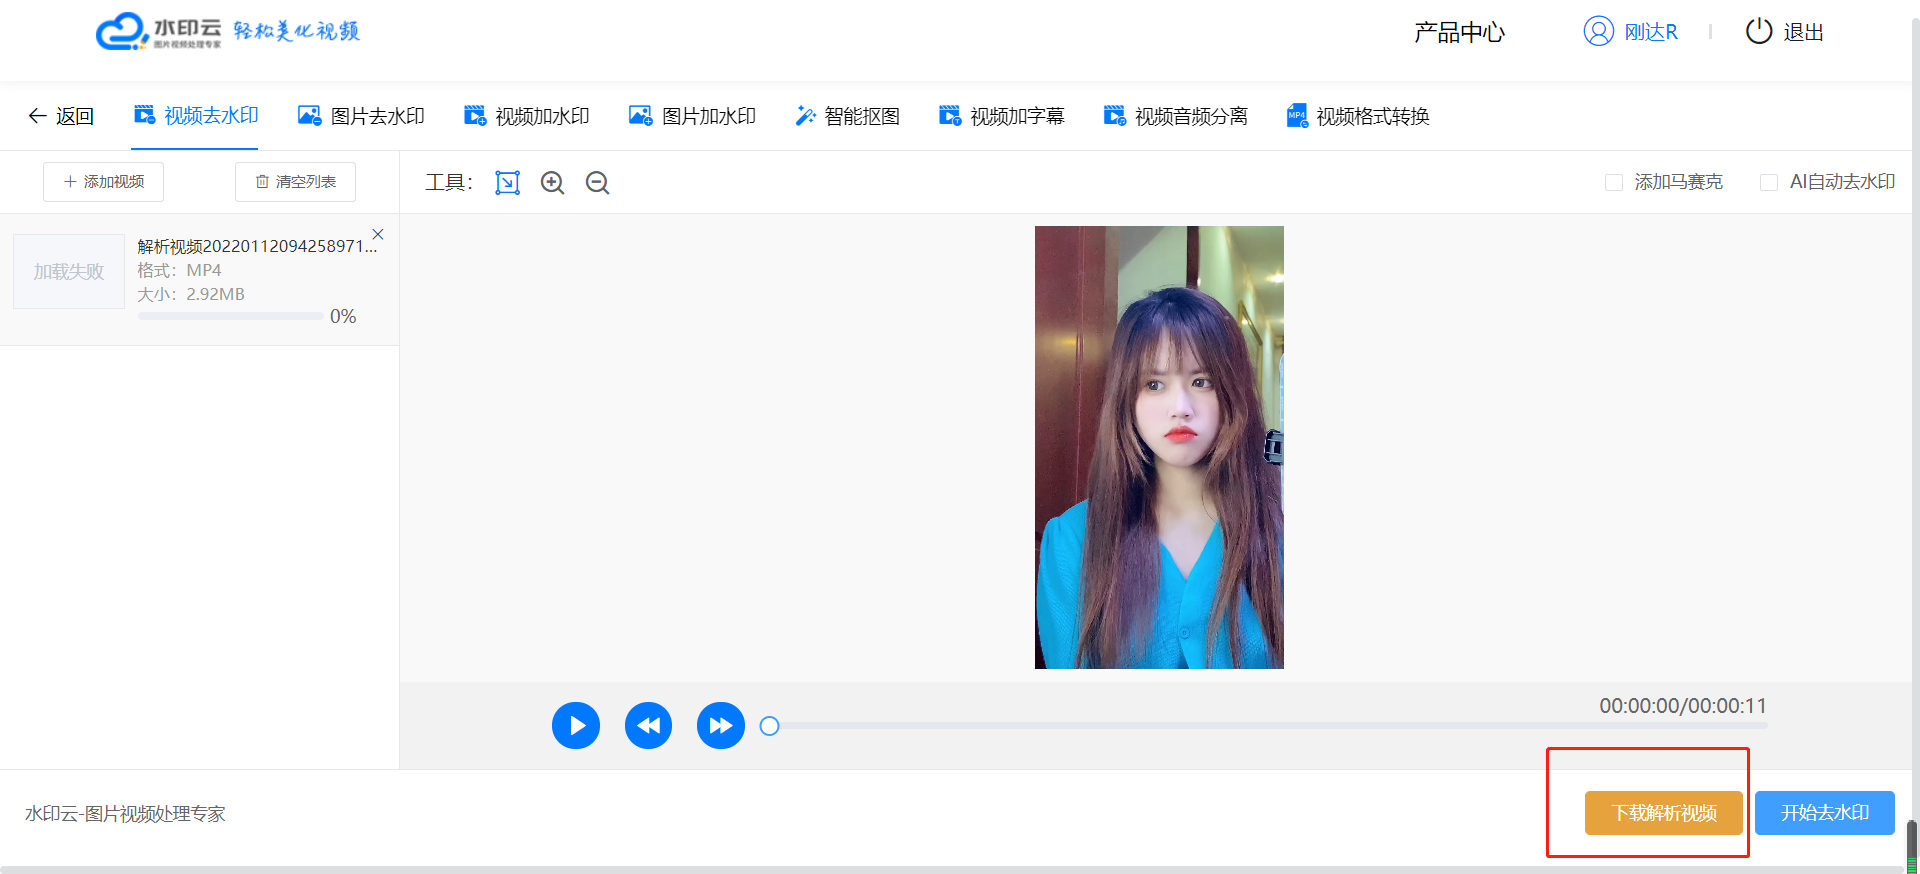Image resolution: width=1920 pixels, height=874 pixels.
Task: Click 下载解析视频 button
Action: pyautogui.click(x=1664, y=813)
